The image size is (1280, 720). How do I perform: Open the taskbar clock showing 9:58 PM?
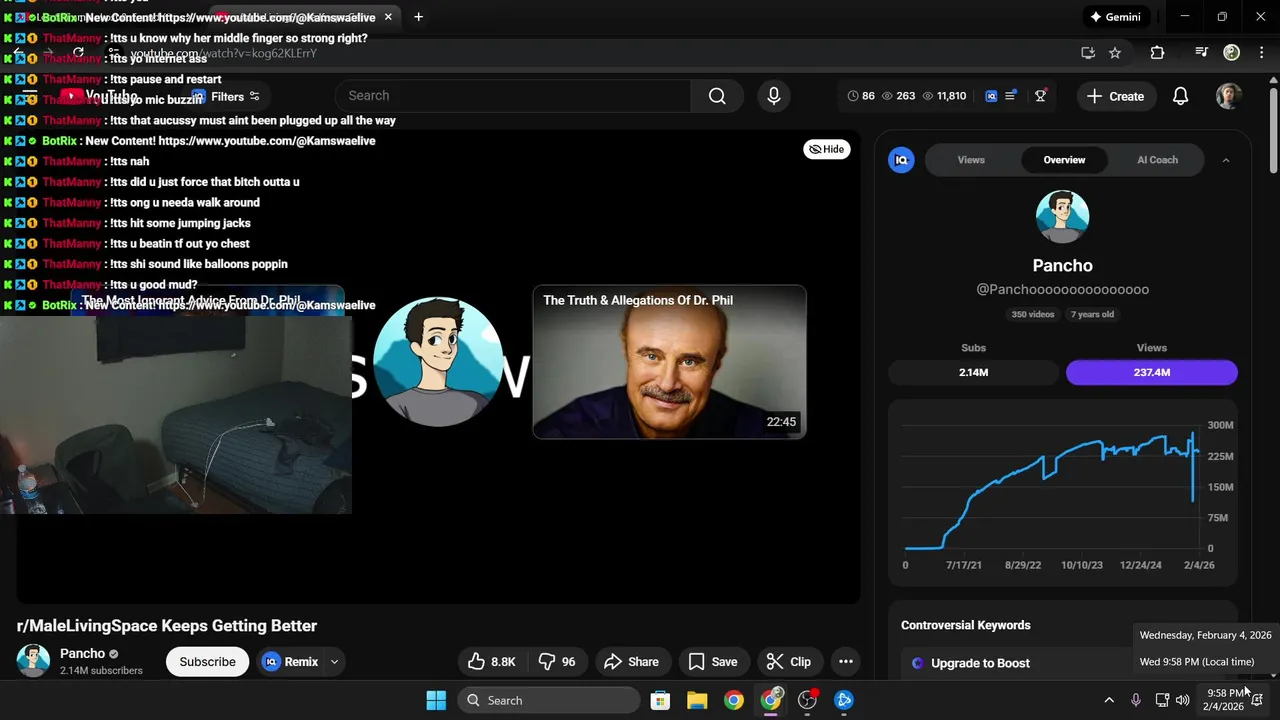click(x=1225, y=700)
